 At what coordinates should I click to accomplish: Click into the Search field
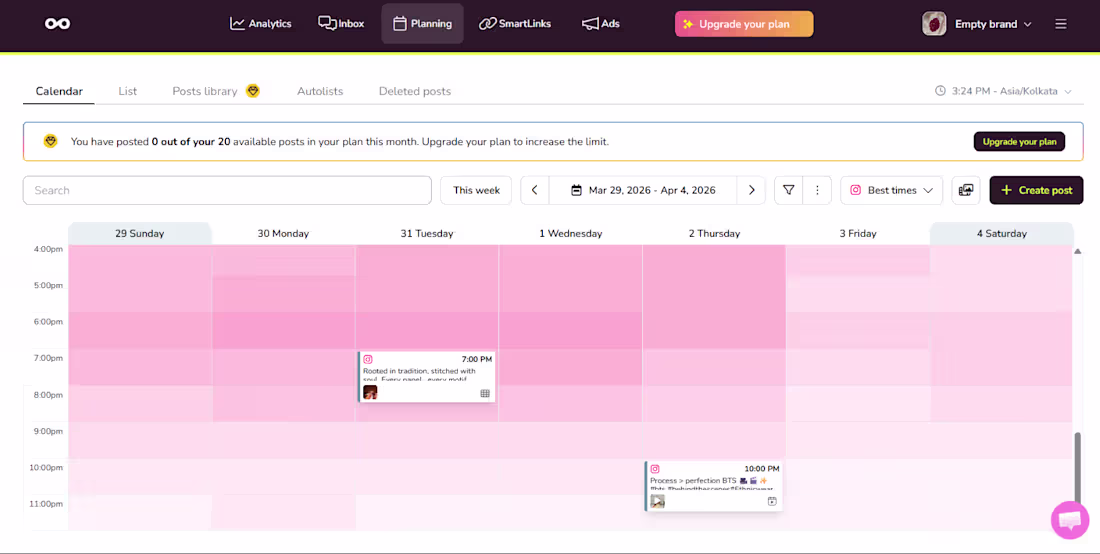[x=227, y=190]
